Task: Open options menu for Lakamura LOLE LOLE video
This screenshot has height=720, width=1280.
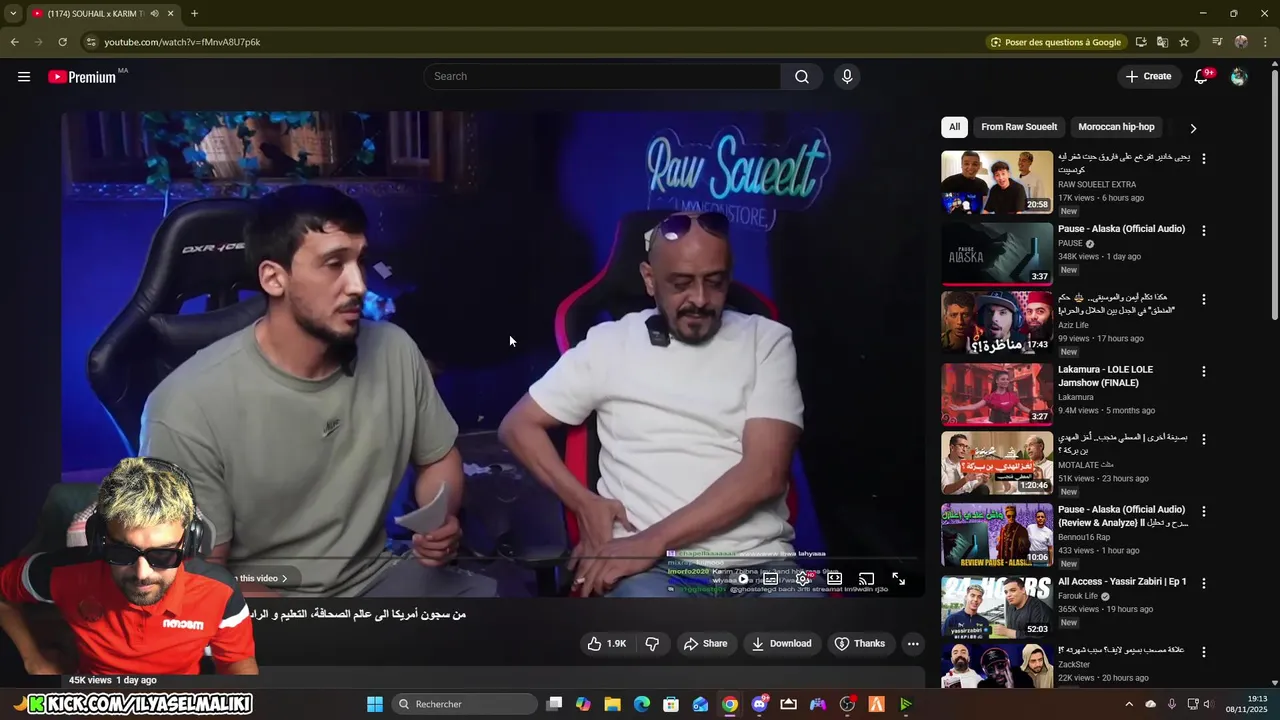Action: point(1204,371)
